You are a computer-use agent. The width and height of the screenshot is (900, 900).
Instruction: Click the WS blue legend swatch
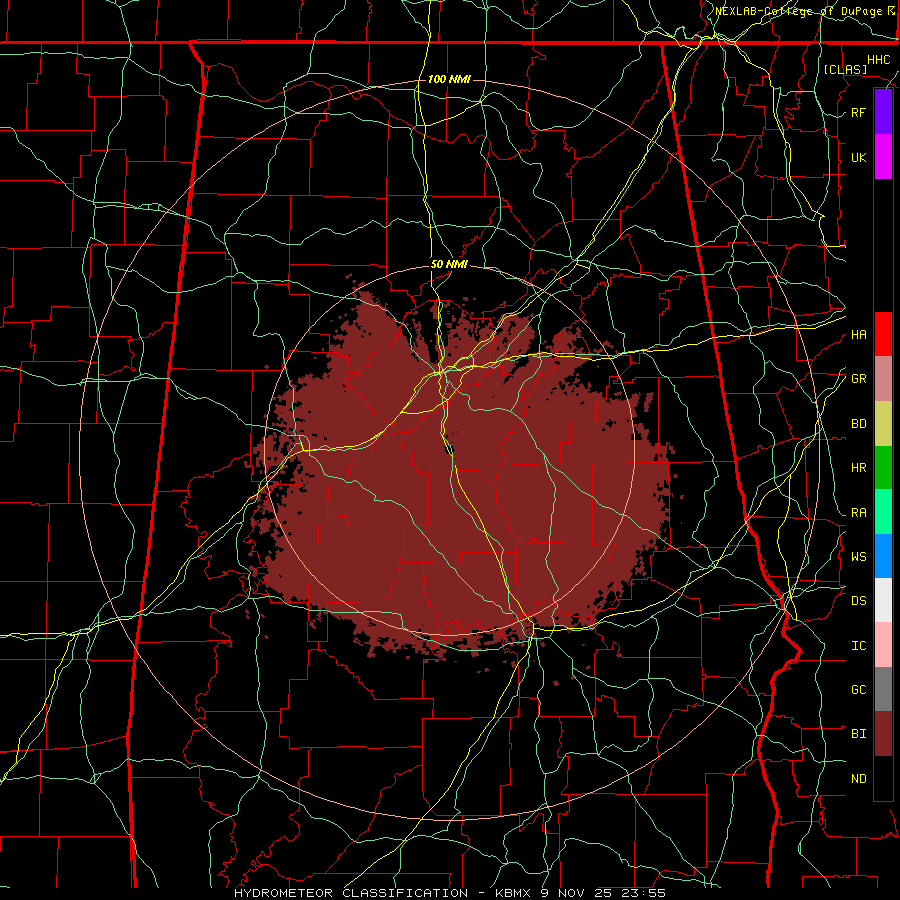(x=883, y=556)
